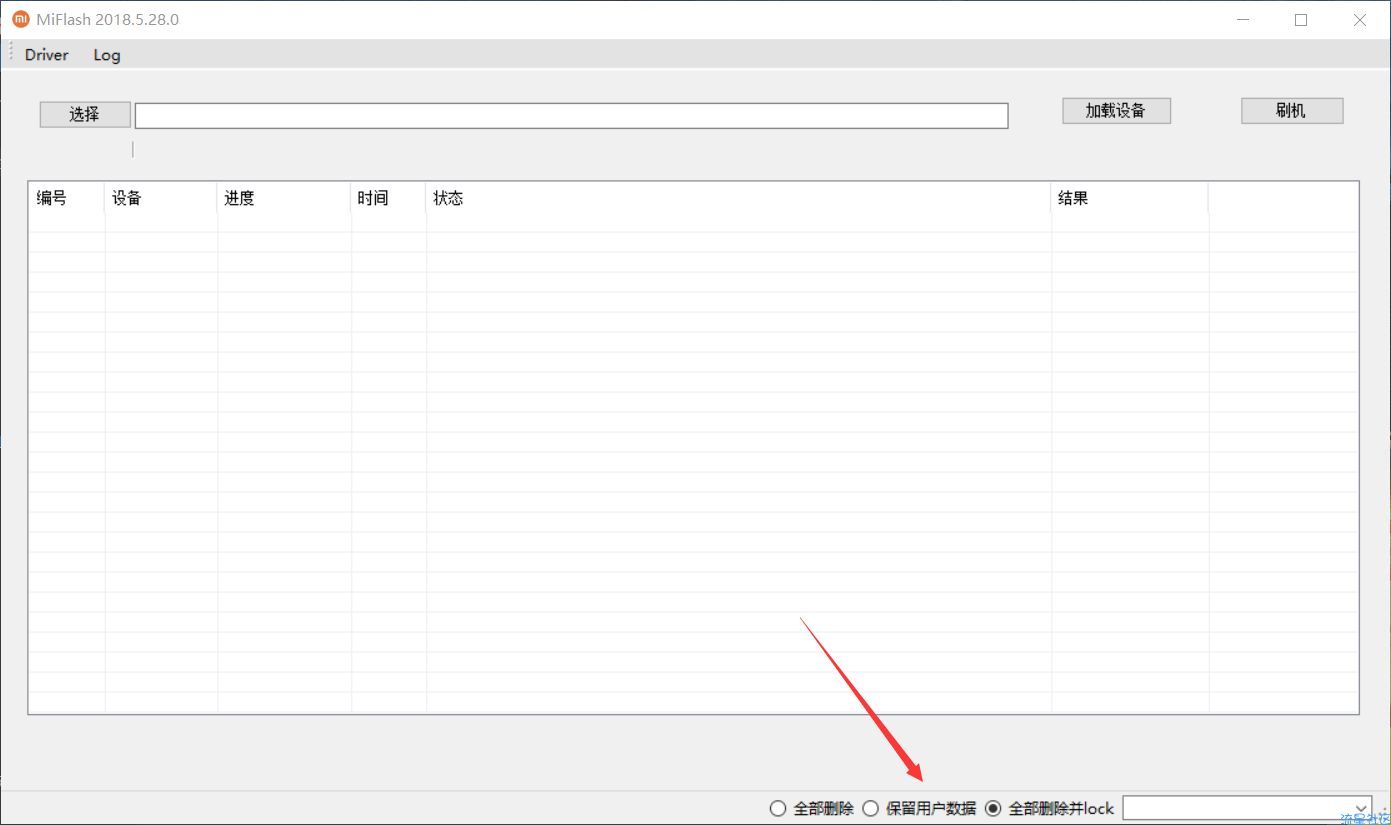Click the 加载设备 button
Image resolution: width=1391 pixels, height=825 pixels.
pyautogui.click(x=1116, y=111)
